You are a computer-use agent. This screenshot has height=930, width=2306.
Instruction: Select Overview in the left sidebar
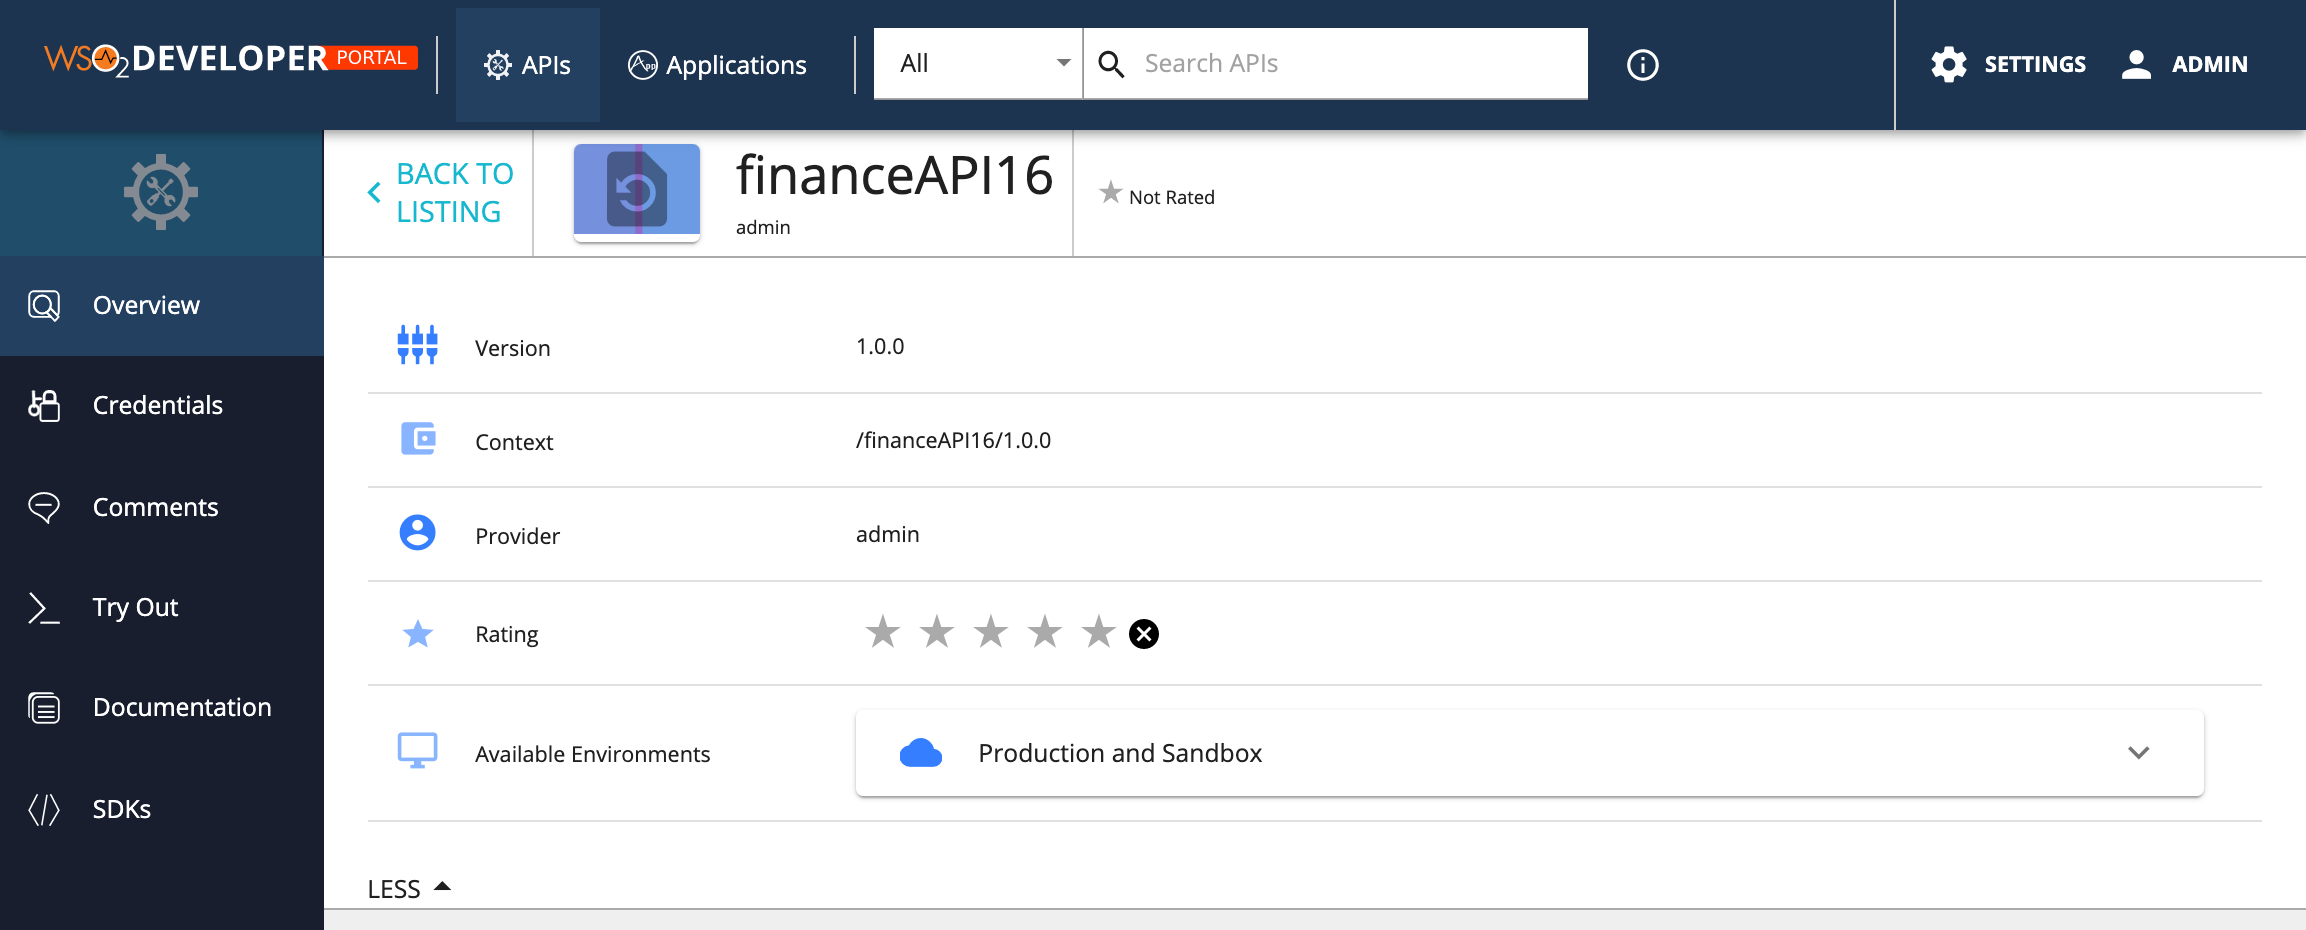[162, 305]
